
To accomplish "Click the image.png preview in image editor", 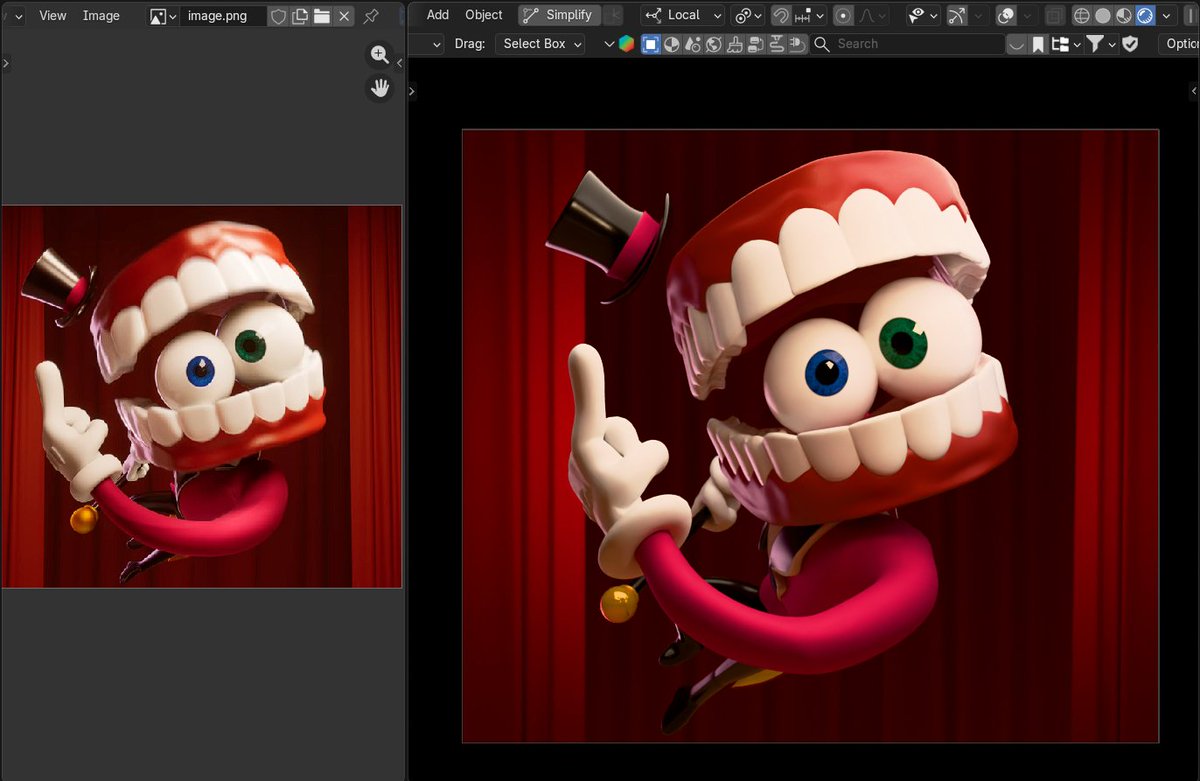I will tap(201, 396).
